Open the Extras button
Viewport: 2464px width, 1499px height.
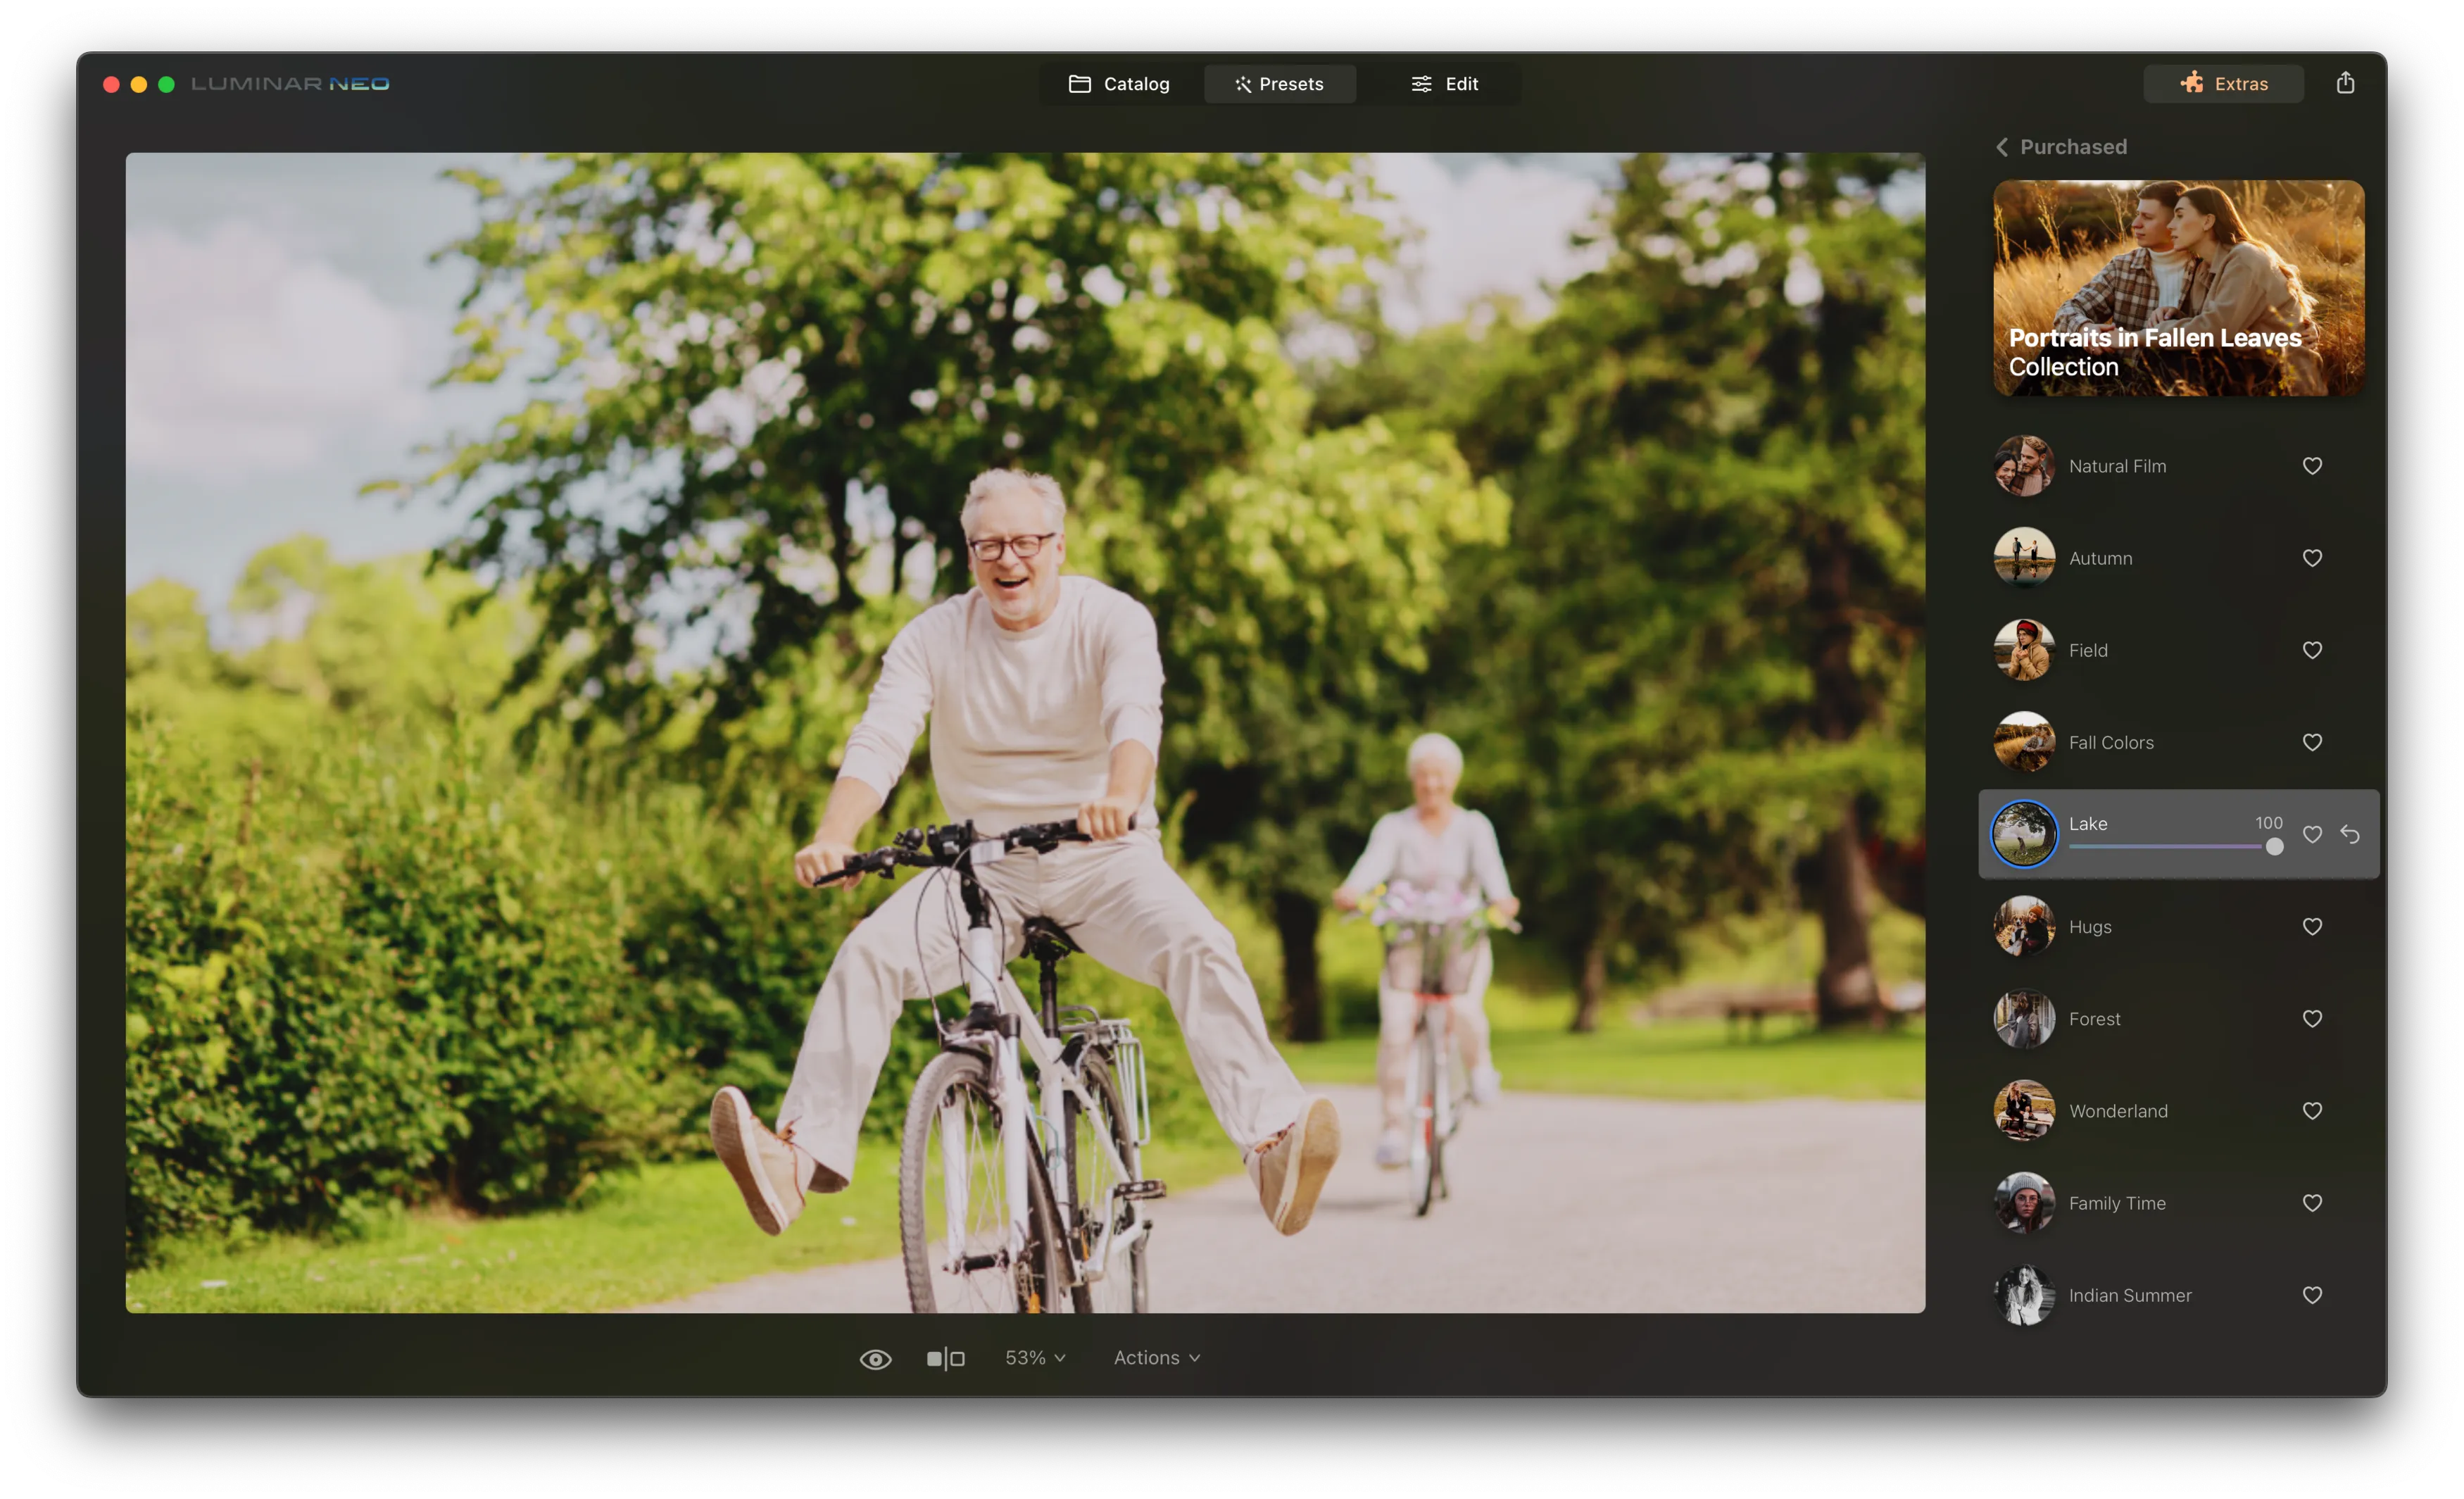(x=2223, y=84)
